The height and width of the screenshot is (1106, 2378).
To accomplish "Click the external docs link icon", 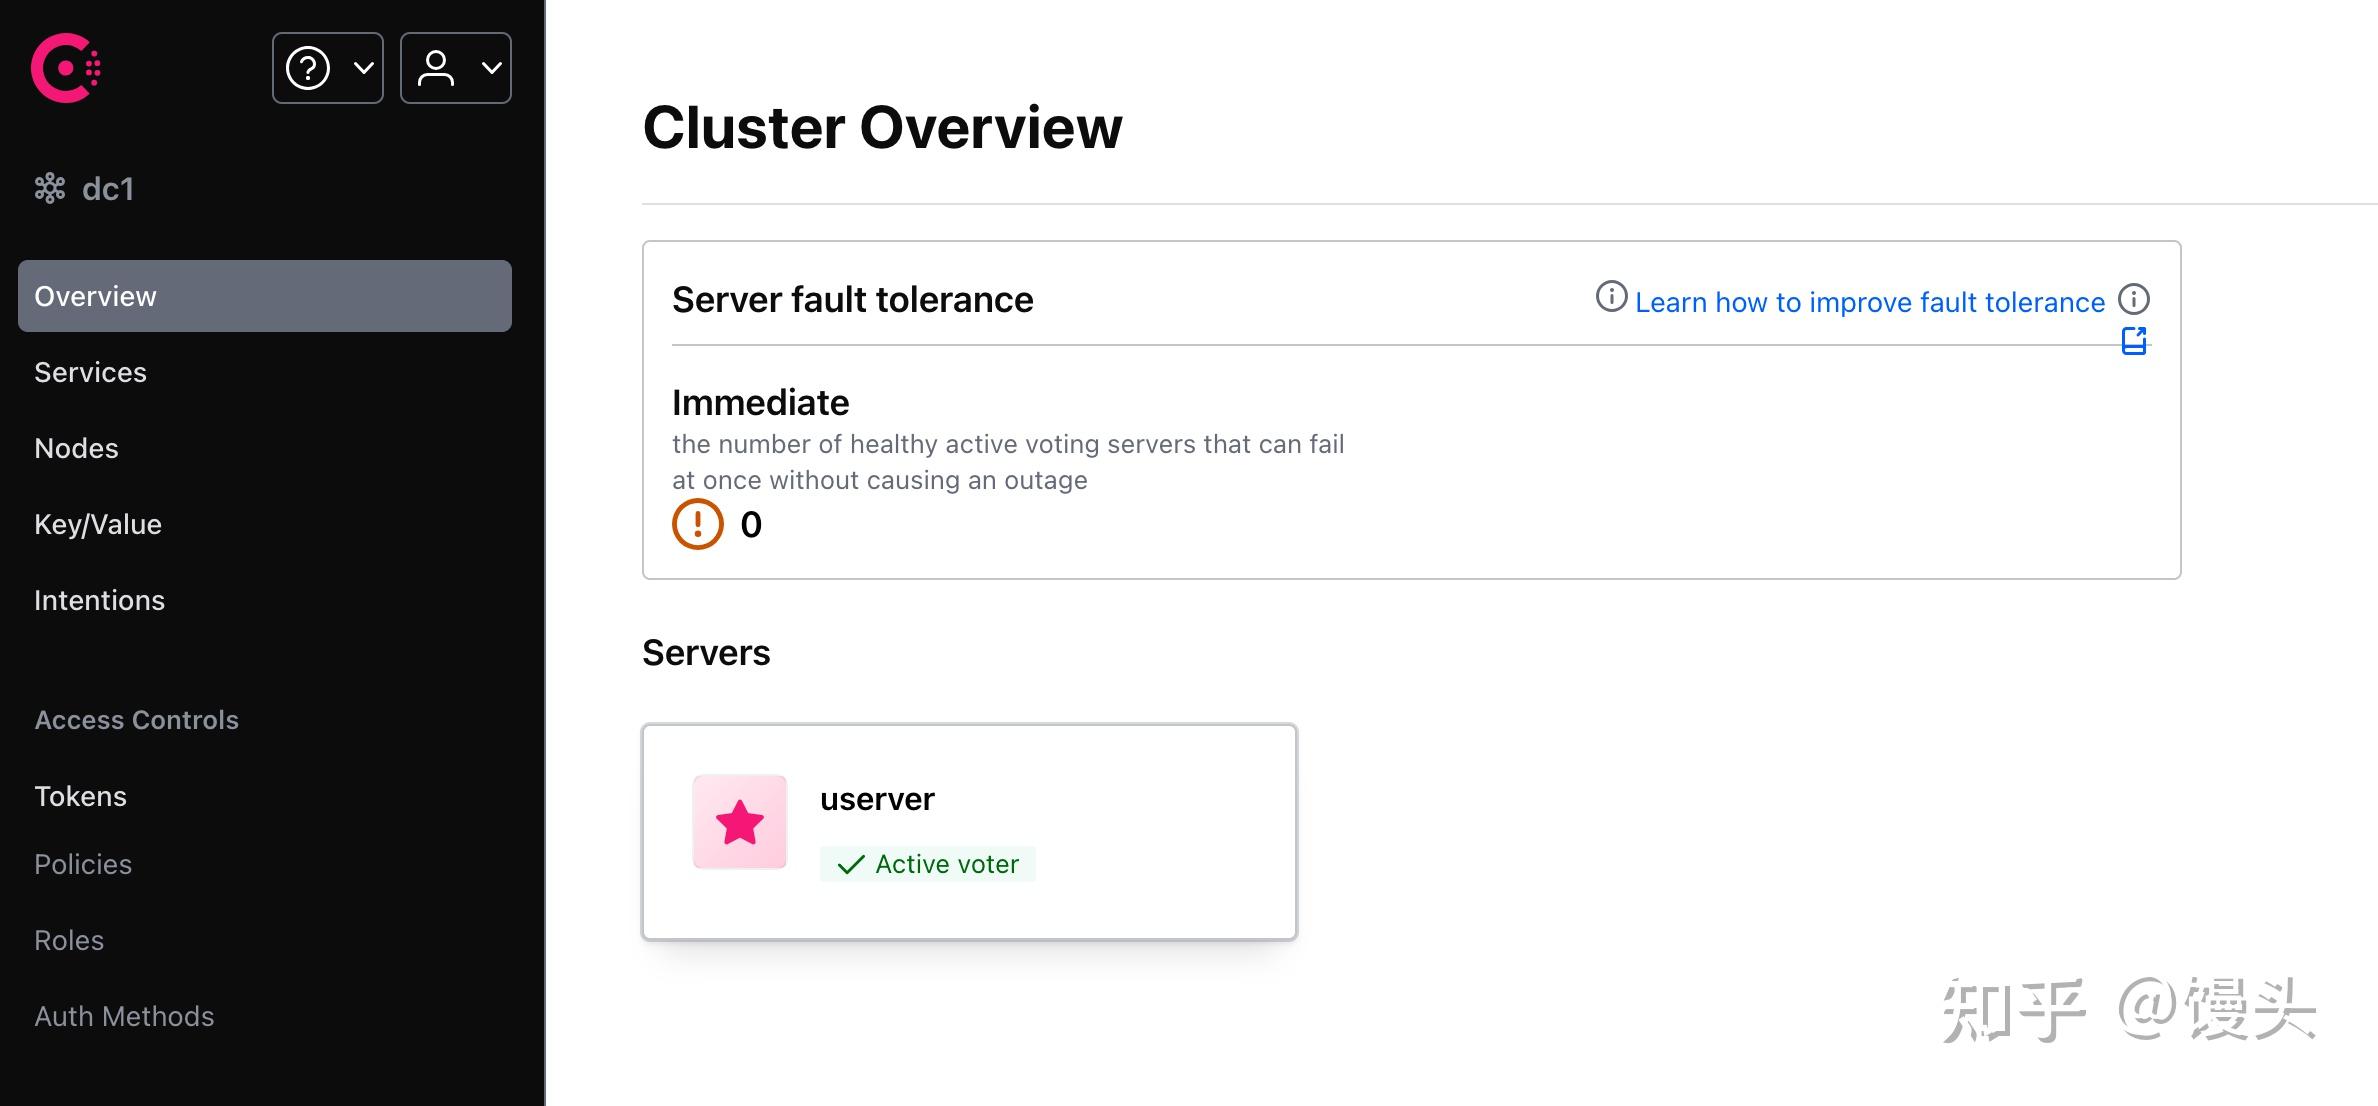I will coord(2134,341).
